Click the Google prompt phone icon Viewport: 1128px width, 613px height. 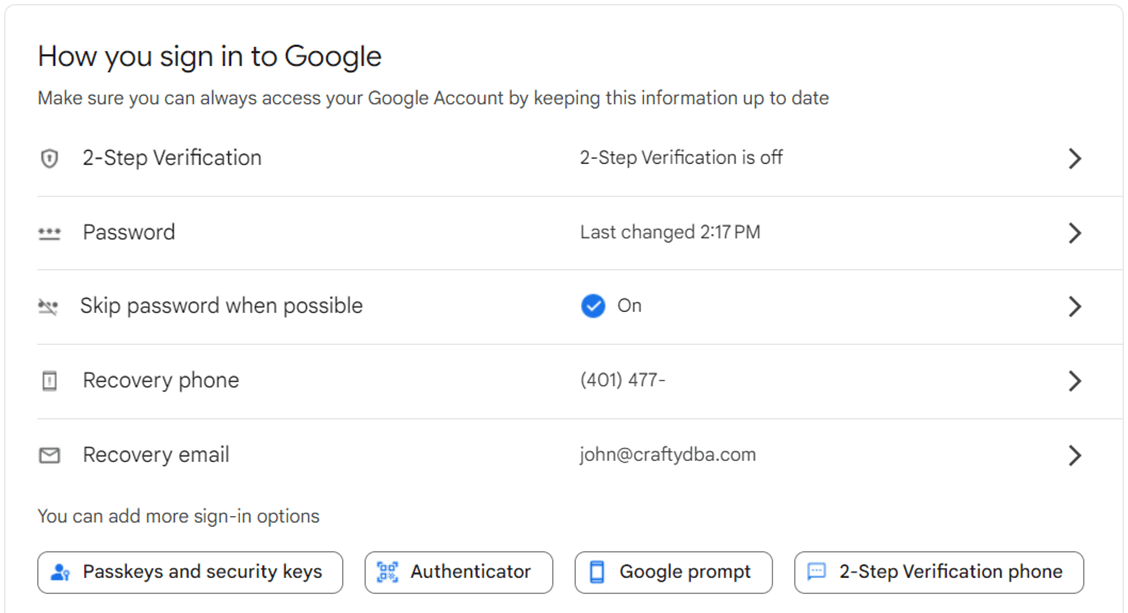coord(597,573)
